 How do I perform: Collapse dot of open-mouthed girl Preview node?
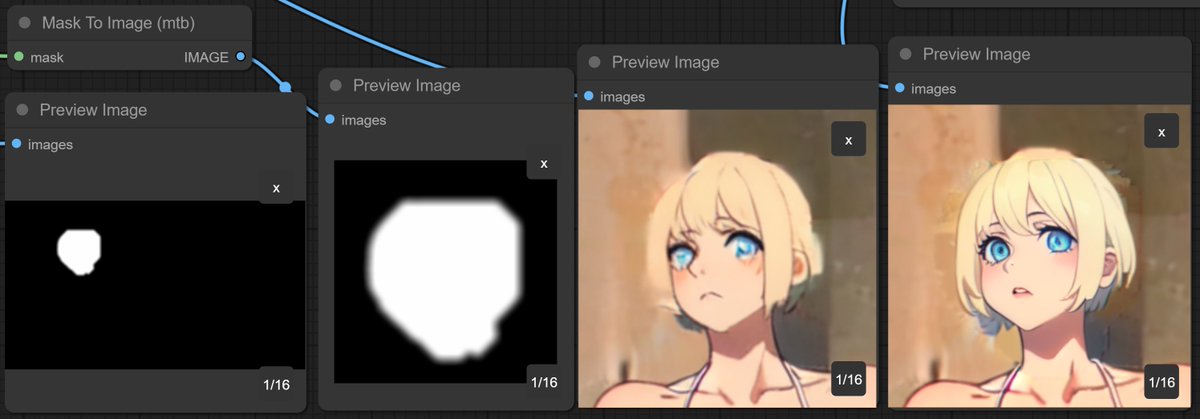[x=905, y=54]
